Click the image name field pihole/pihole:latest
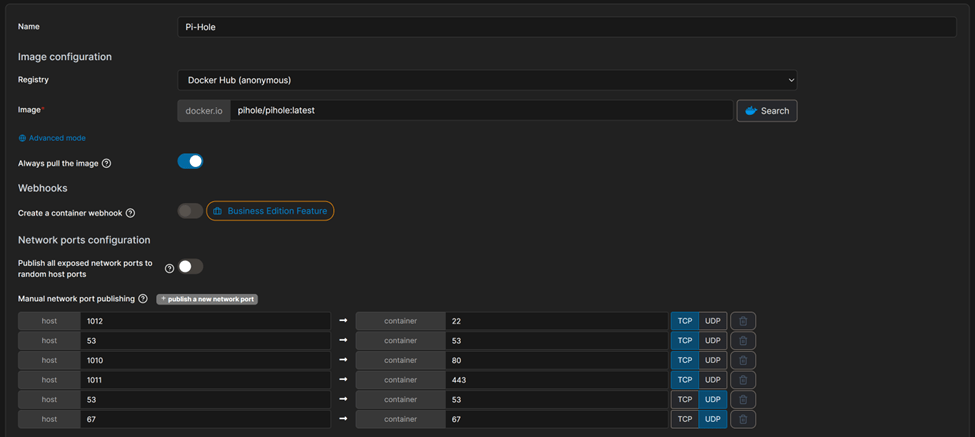The width and height of the screenshot is (975, 437). [x=480, y=111]
